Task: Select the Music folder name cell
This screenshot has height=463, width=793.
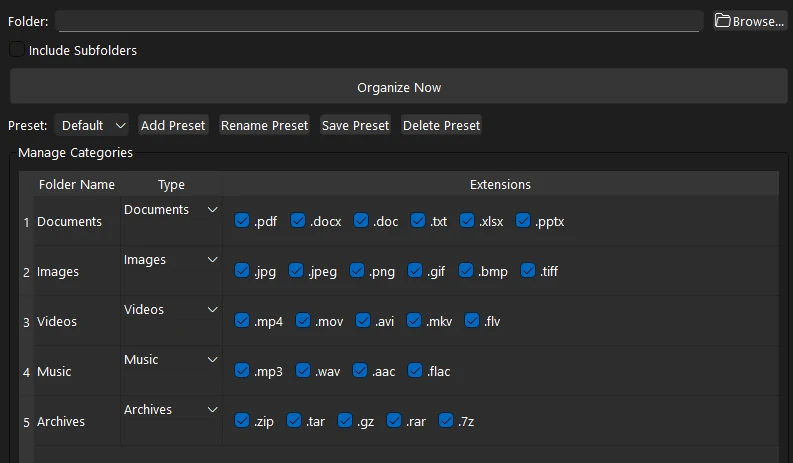Action: click(x=77, y=371)
